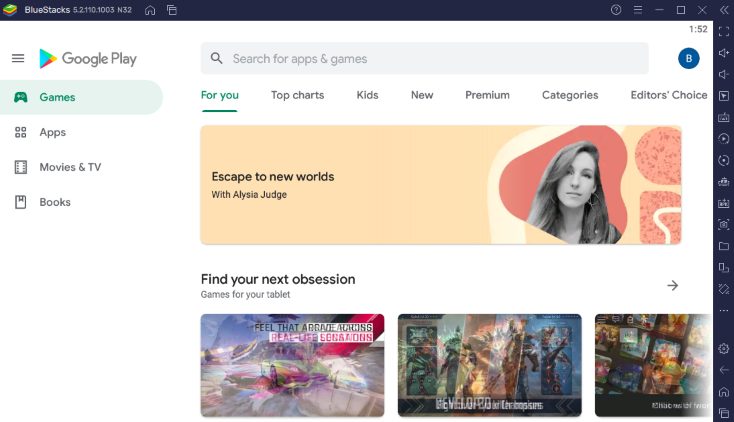Open the Google Play hamburger menu
Viewport: 734px width, 422px height.
pos(18,59)
